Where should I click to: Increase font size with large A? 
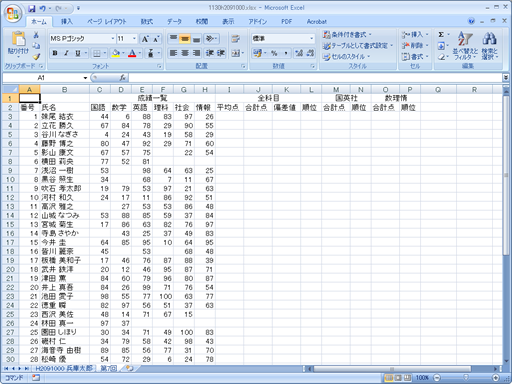click(x=145, y=39)
